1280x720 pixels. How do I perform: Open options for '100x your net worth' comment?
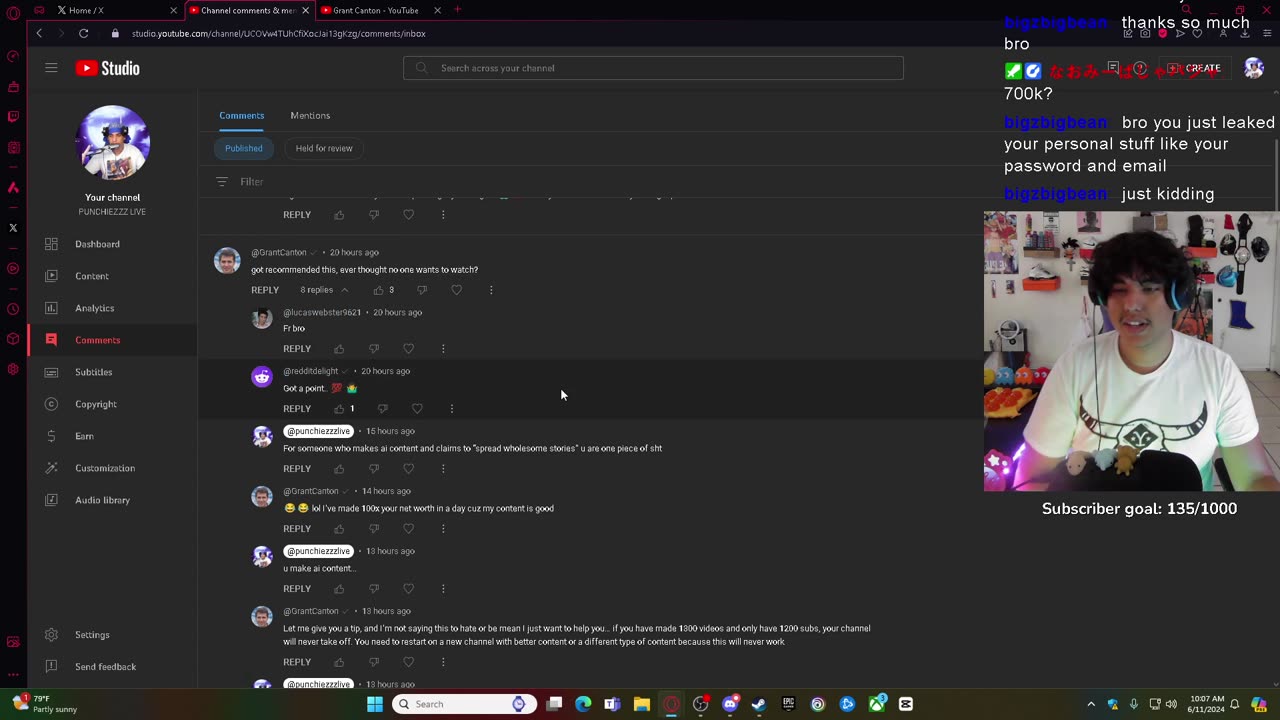(443, 529)
